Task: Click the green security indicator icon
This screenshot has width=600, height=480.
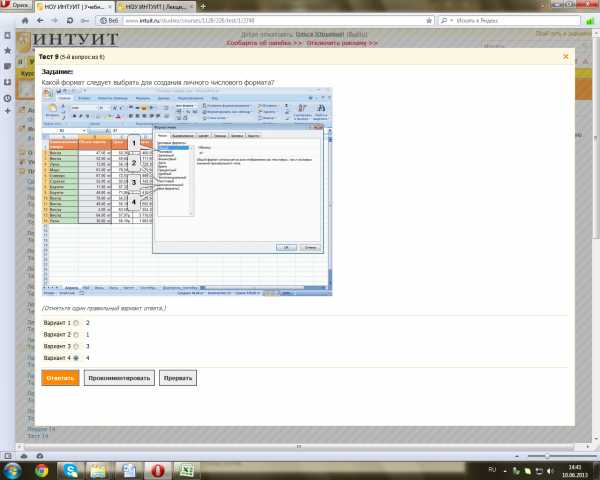Action: pyautogui.click(x=590, y=21)
